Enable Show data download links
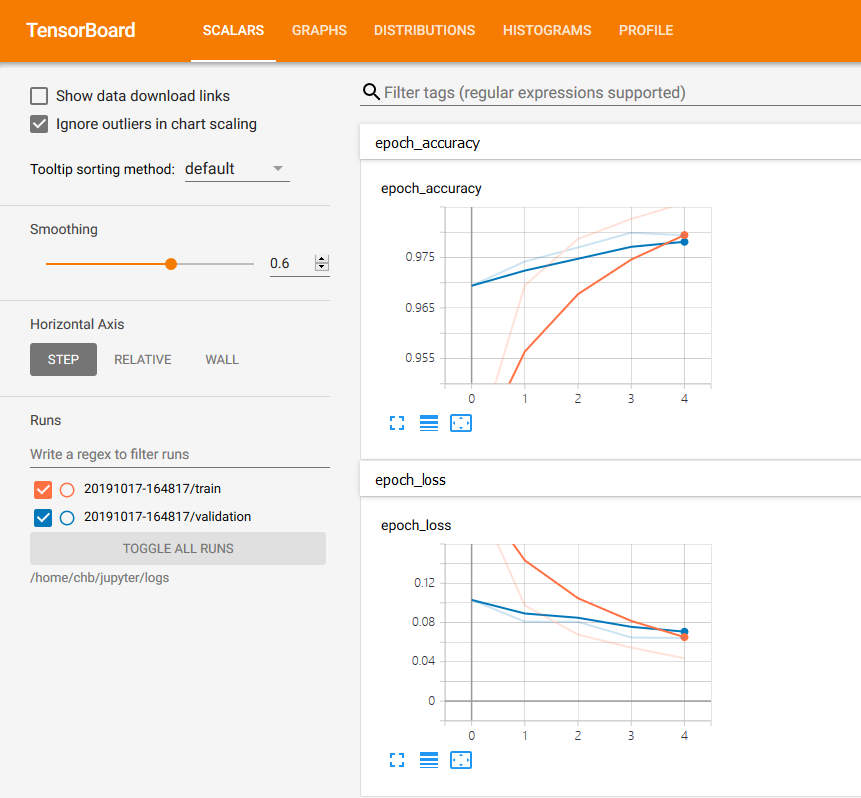Viewport: 861px width, 798px height. (x=37, y=96)
